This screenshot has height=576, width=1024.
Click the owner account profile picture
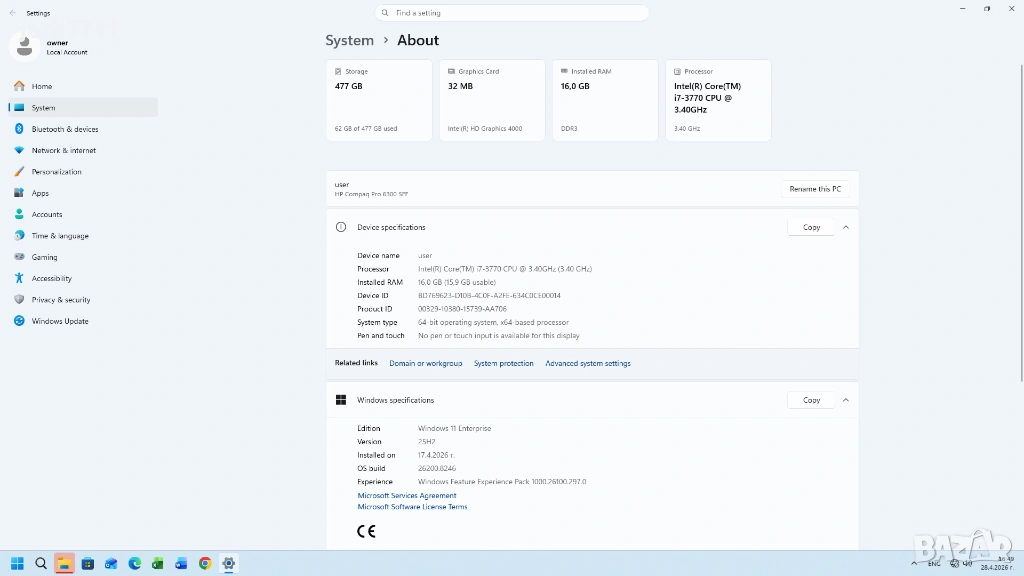(25, 46)
